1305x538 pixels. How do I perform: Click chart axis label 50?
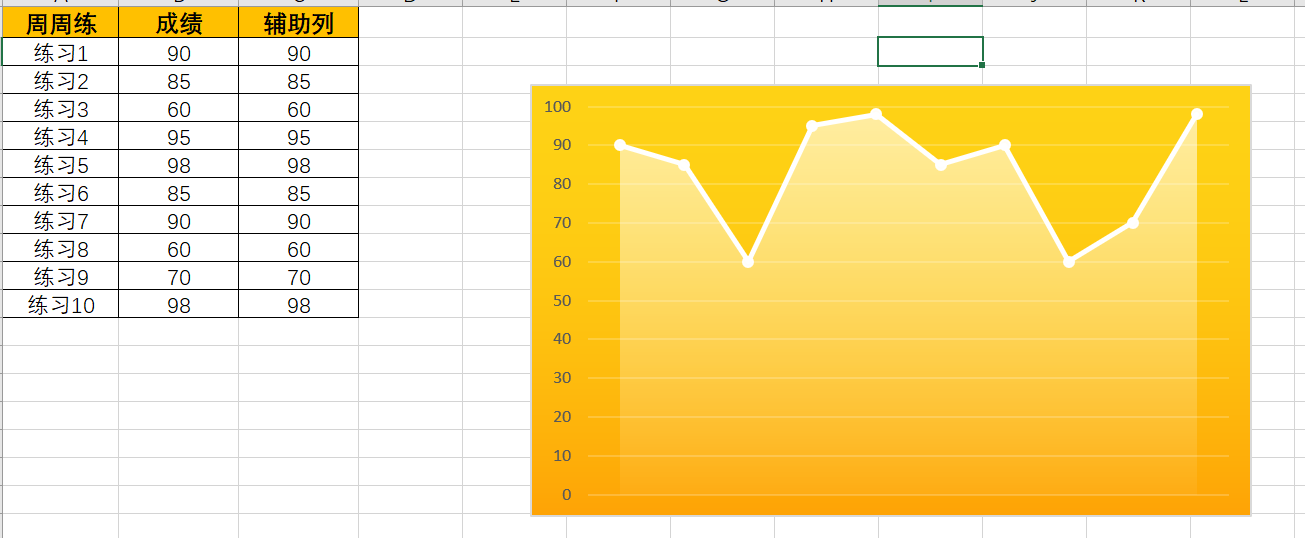pyautogui.click(x=562, y=300)
